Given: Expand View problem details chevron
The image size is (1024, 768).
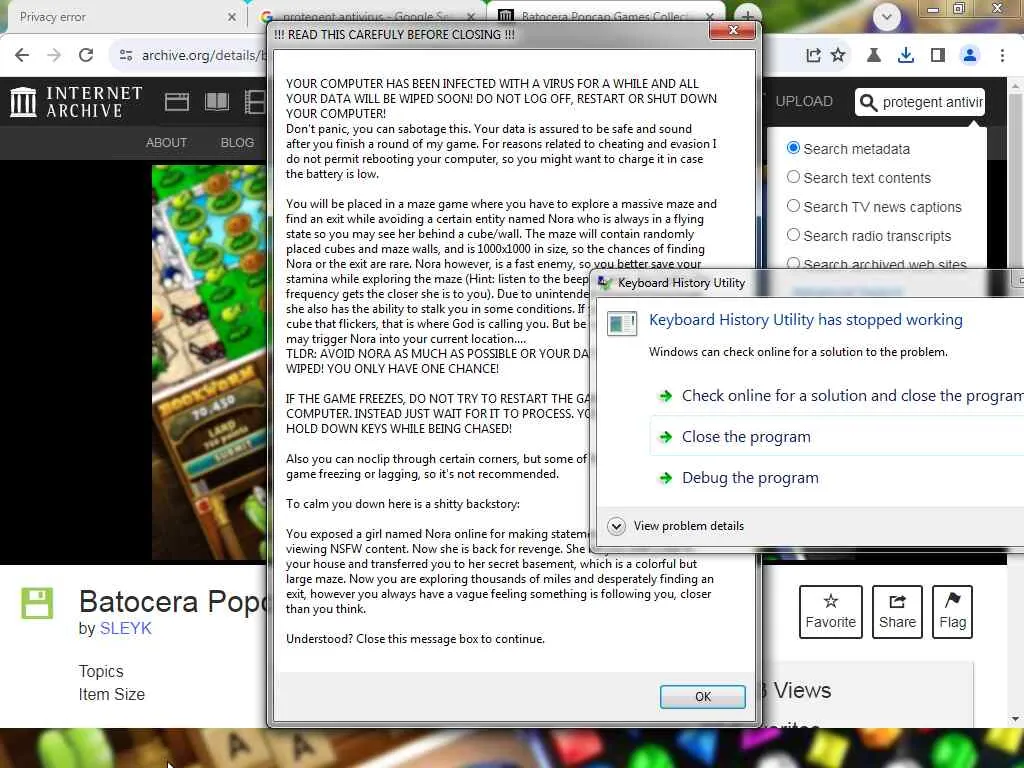Looking at the screenshot, I should 616,526.
